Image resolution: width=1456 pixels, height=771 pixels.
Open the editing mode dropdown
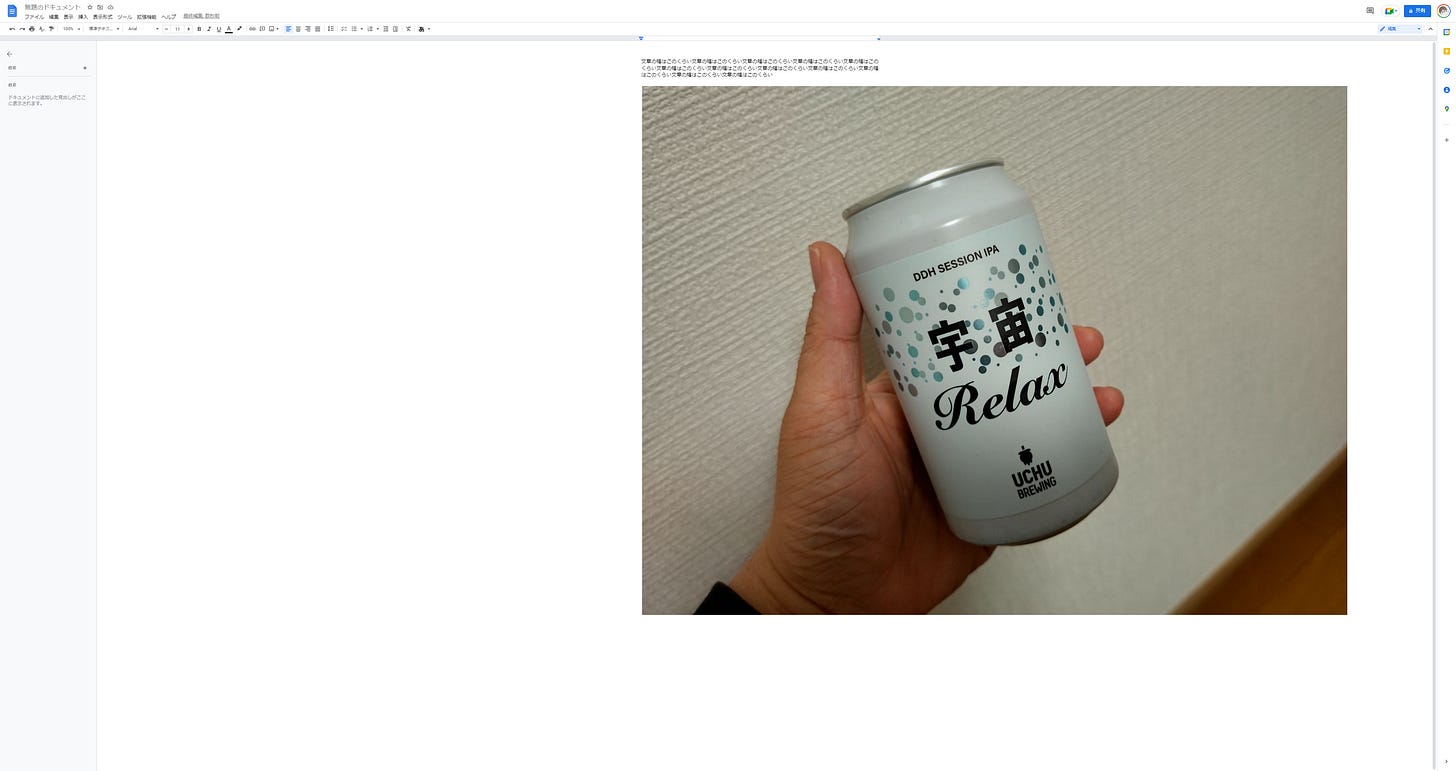[1400, 29]
